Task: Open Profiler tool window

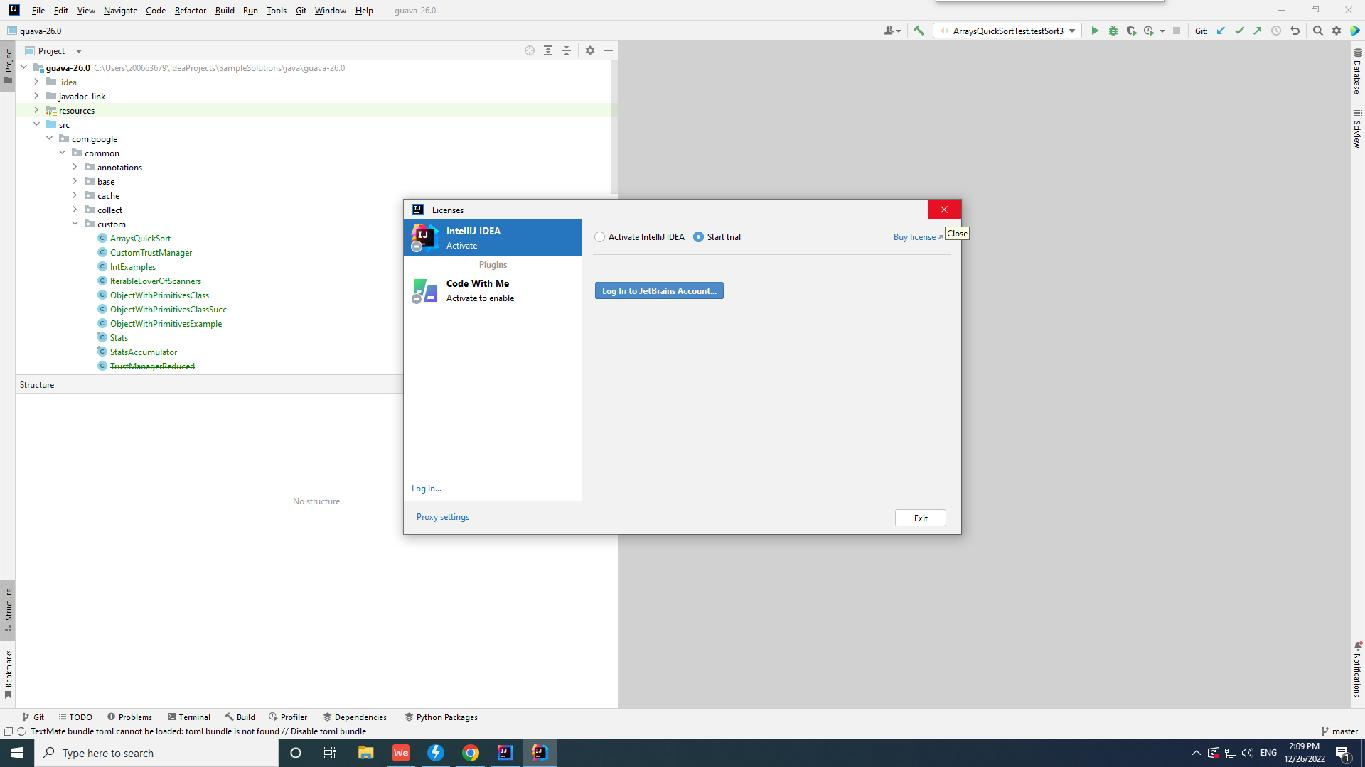Action: pyautogui.click(x=289, y=717)
